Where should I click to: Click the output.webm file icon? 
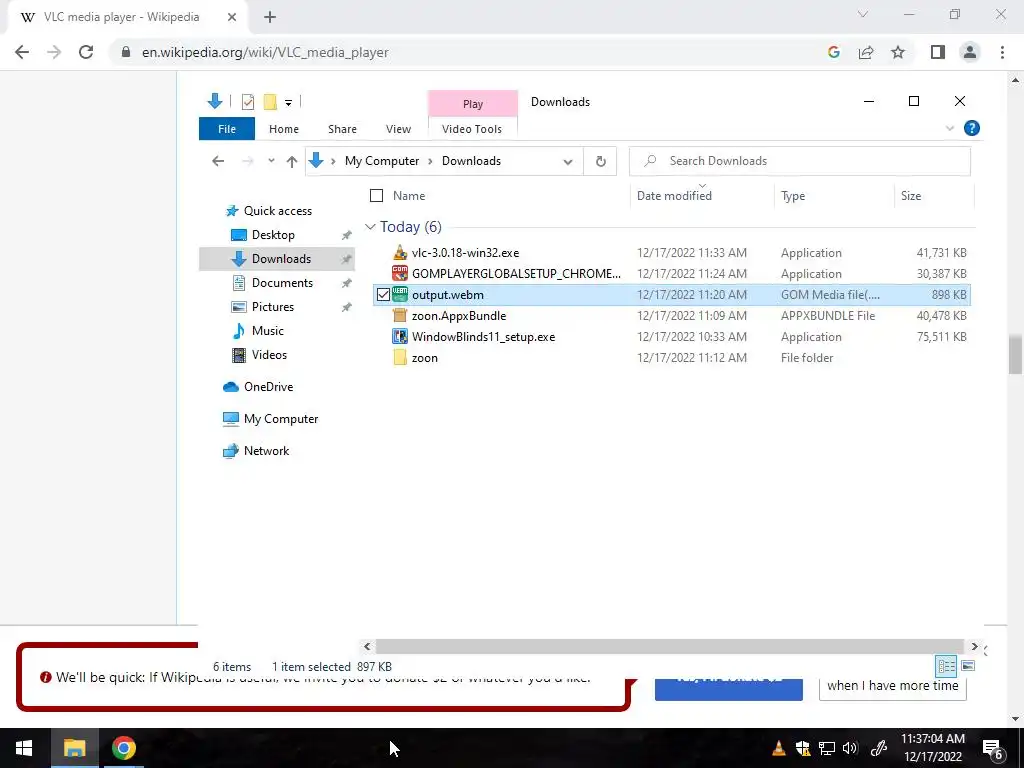(x=400, y=294)
